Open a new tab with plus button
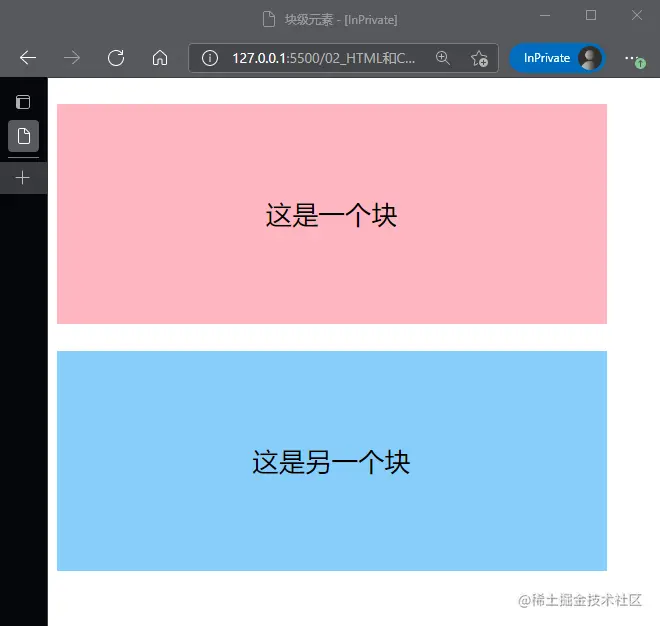The height and width of the screenshot is (626, 660). tap(23, 178)
